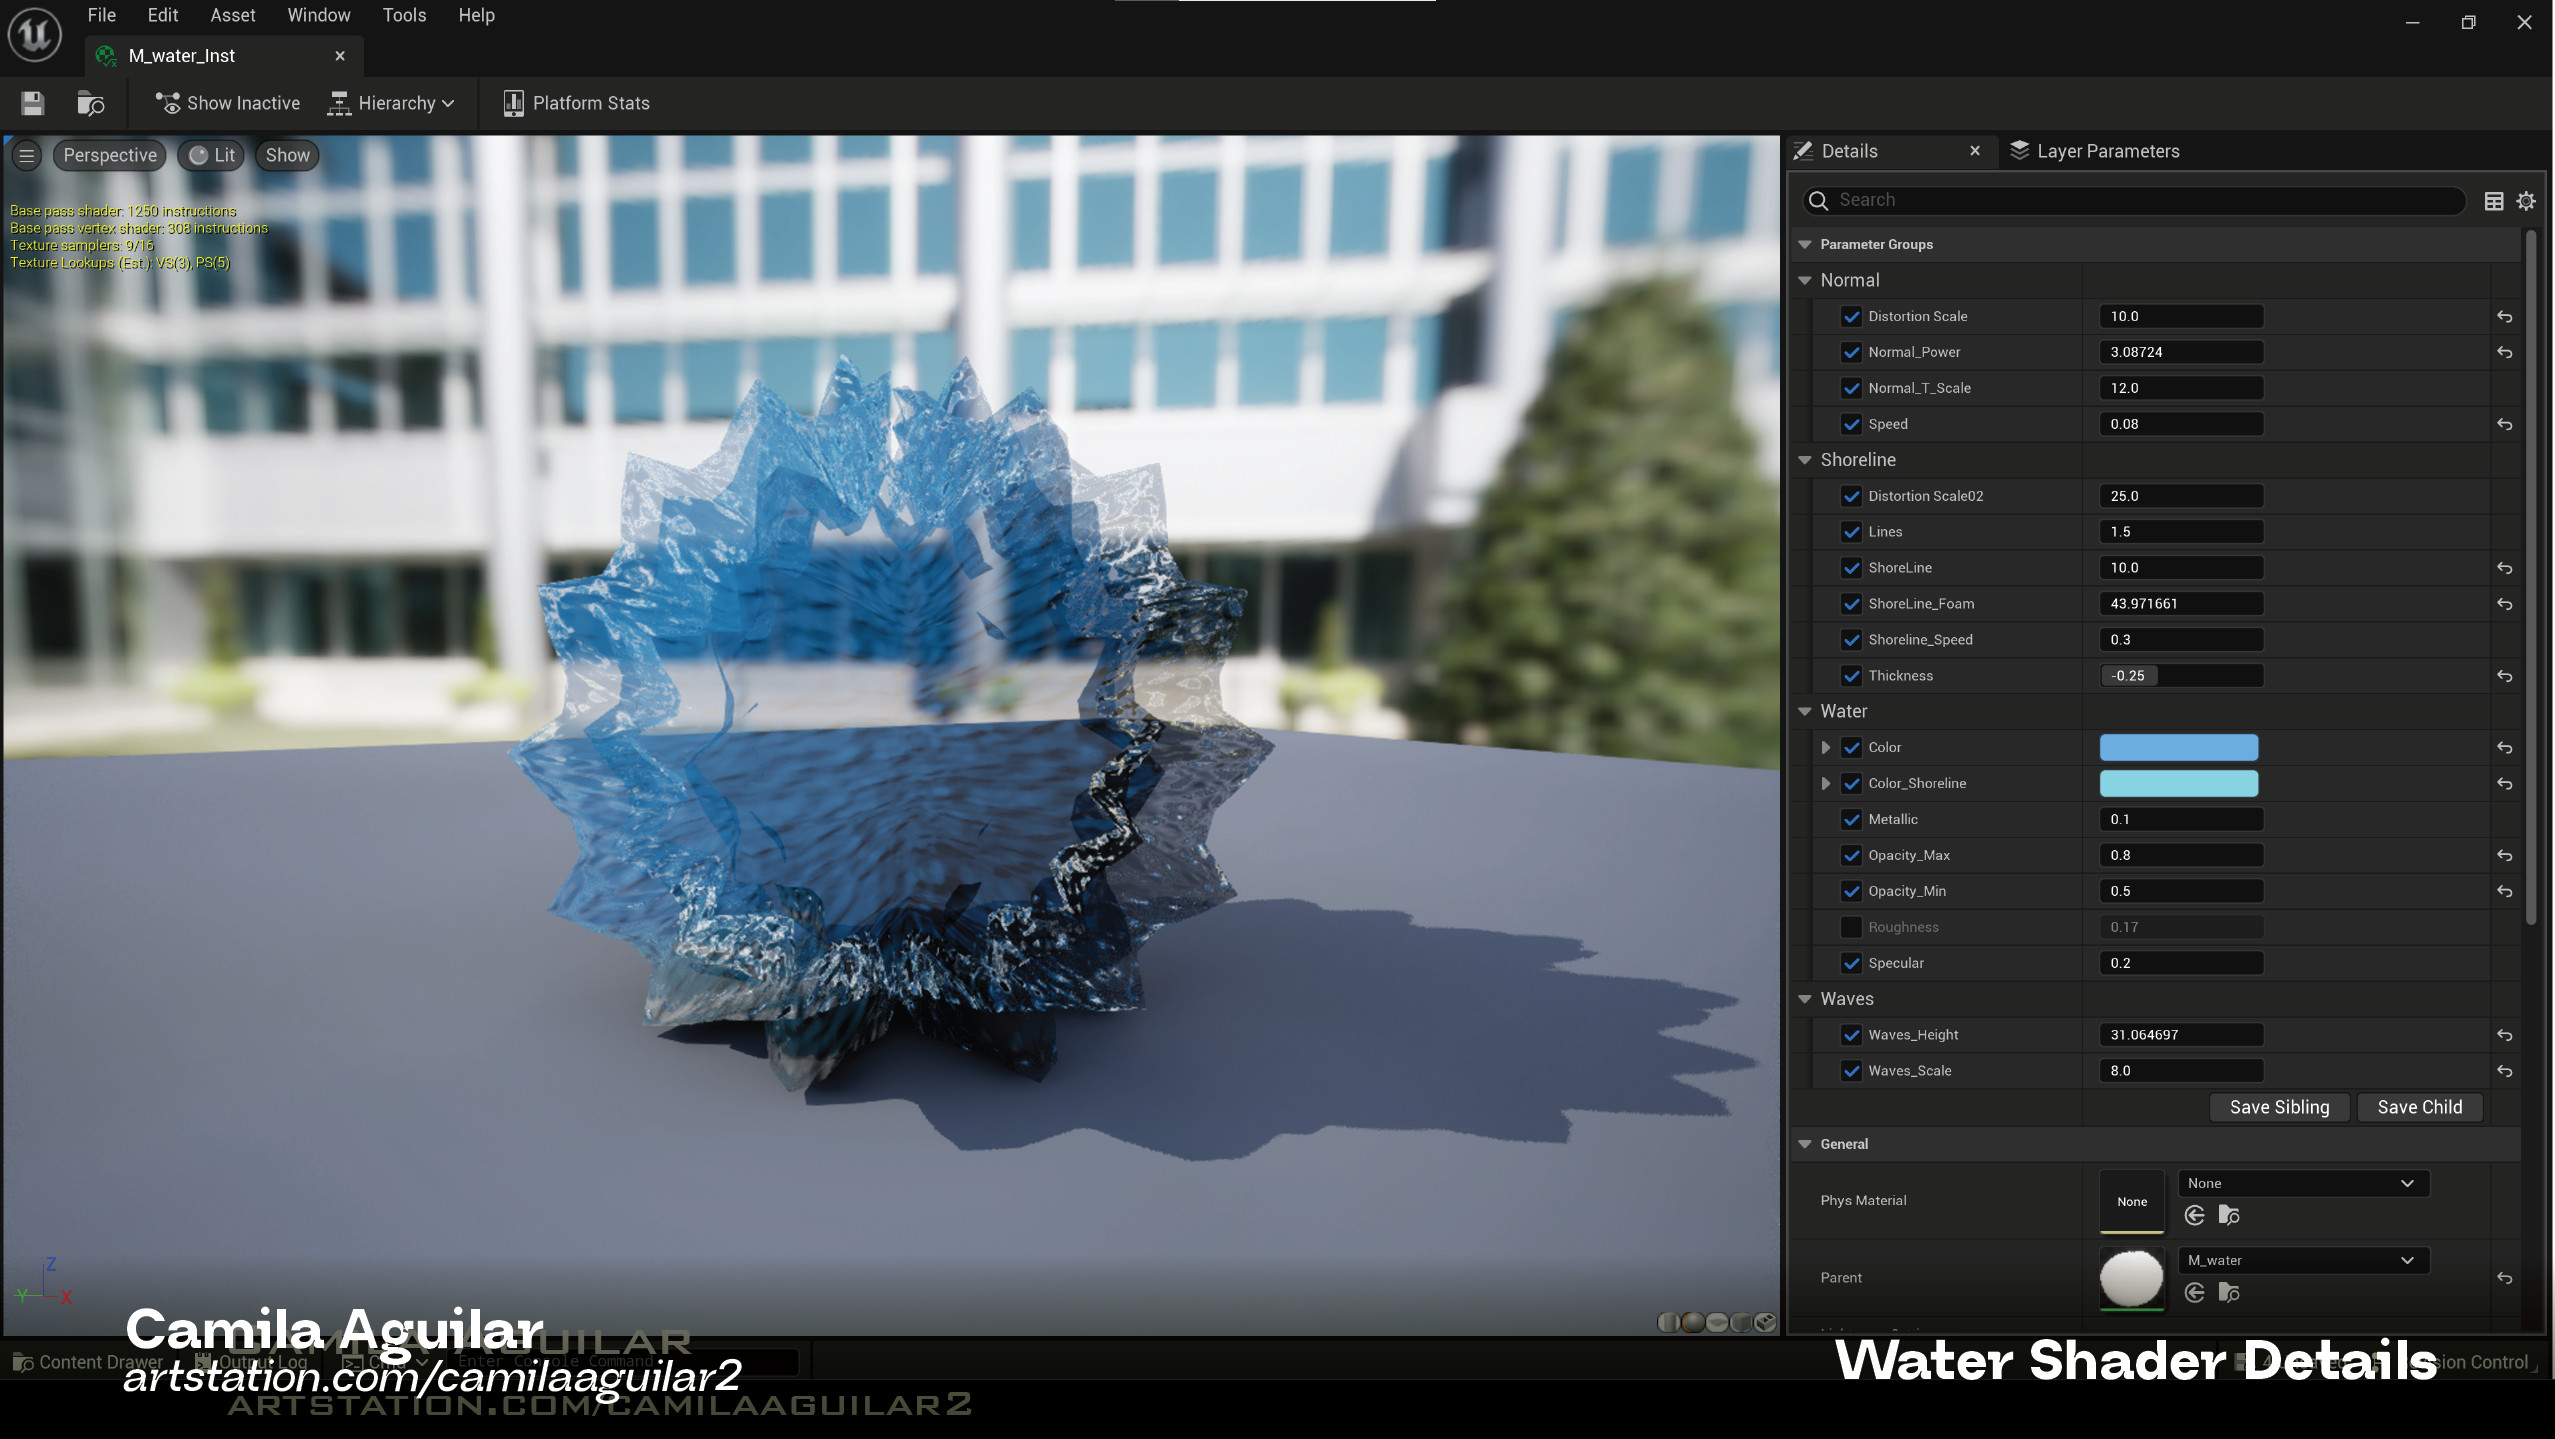
Task: Collapse the Shoreline parameter group
Action: coord(1805,460)
